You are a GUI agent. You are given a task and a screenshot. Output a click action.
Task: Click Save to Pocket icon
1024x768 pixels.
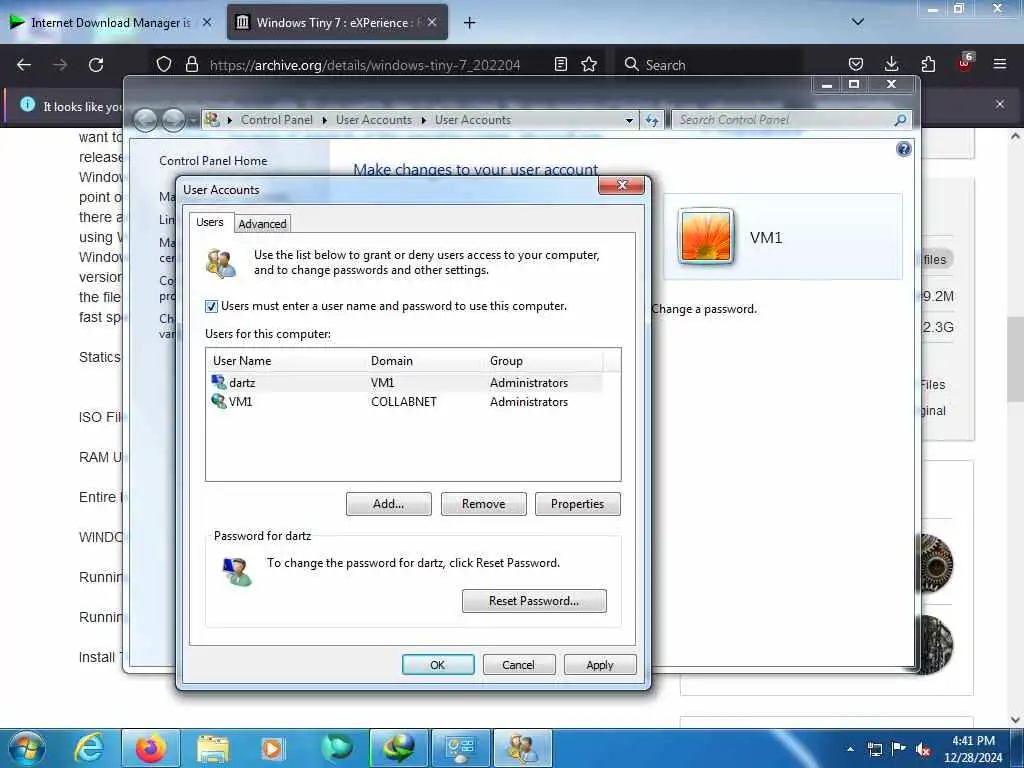(856, 64)
